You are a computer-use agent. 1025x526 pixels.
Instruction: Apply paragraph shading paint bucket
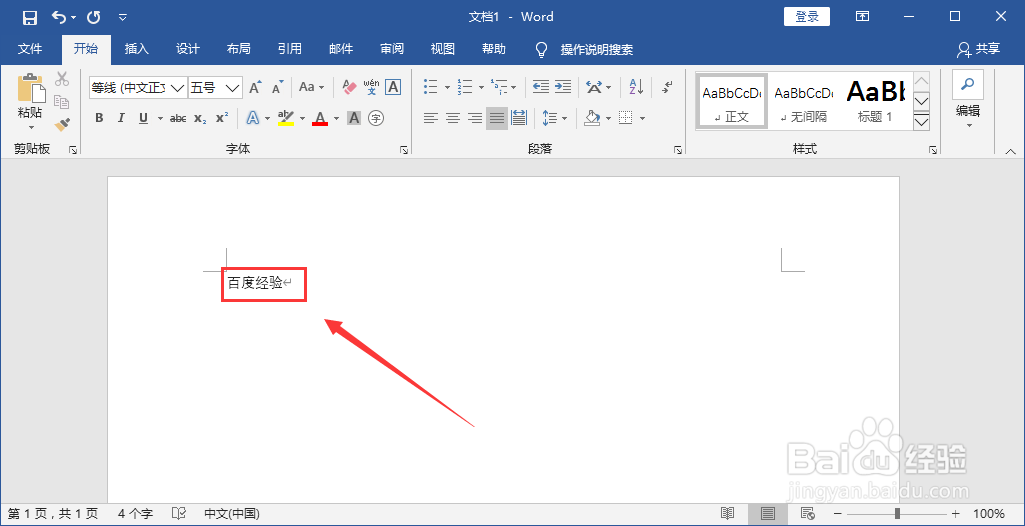point(592,118)
